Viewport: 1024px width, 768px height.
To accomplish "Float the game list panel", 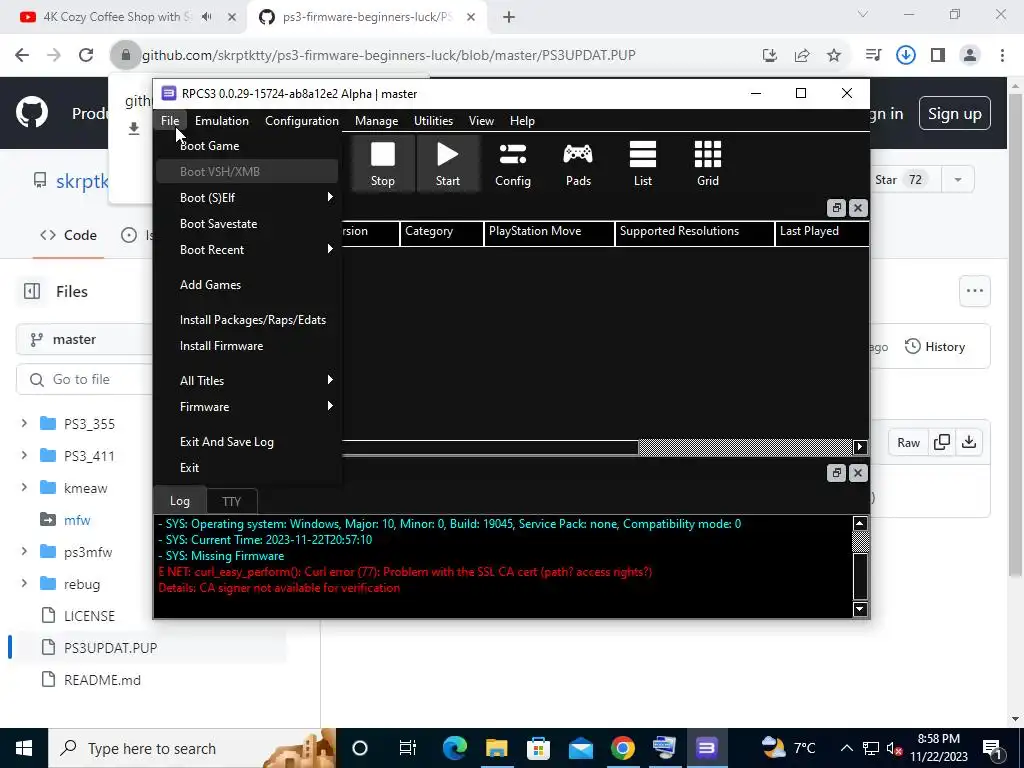I will point(836,208).
